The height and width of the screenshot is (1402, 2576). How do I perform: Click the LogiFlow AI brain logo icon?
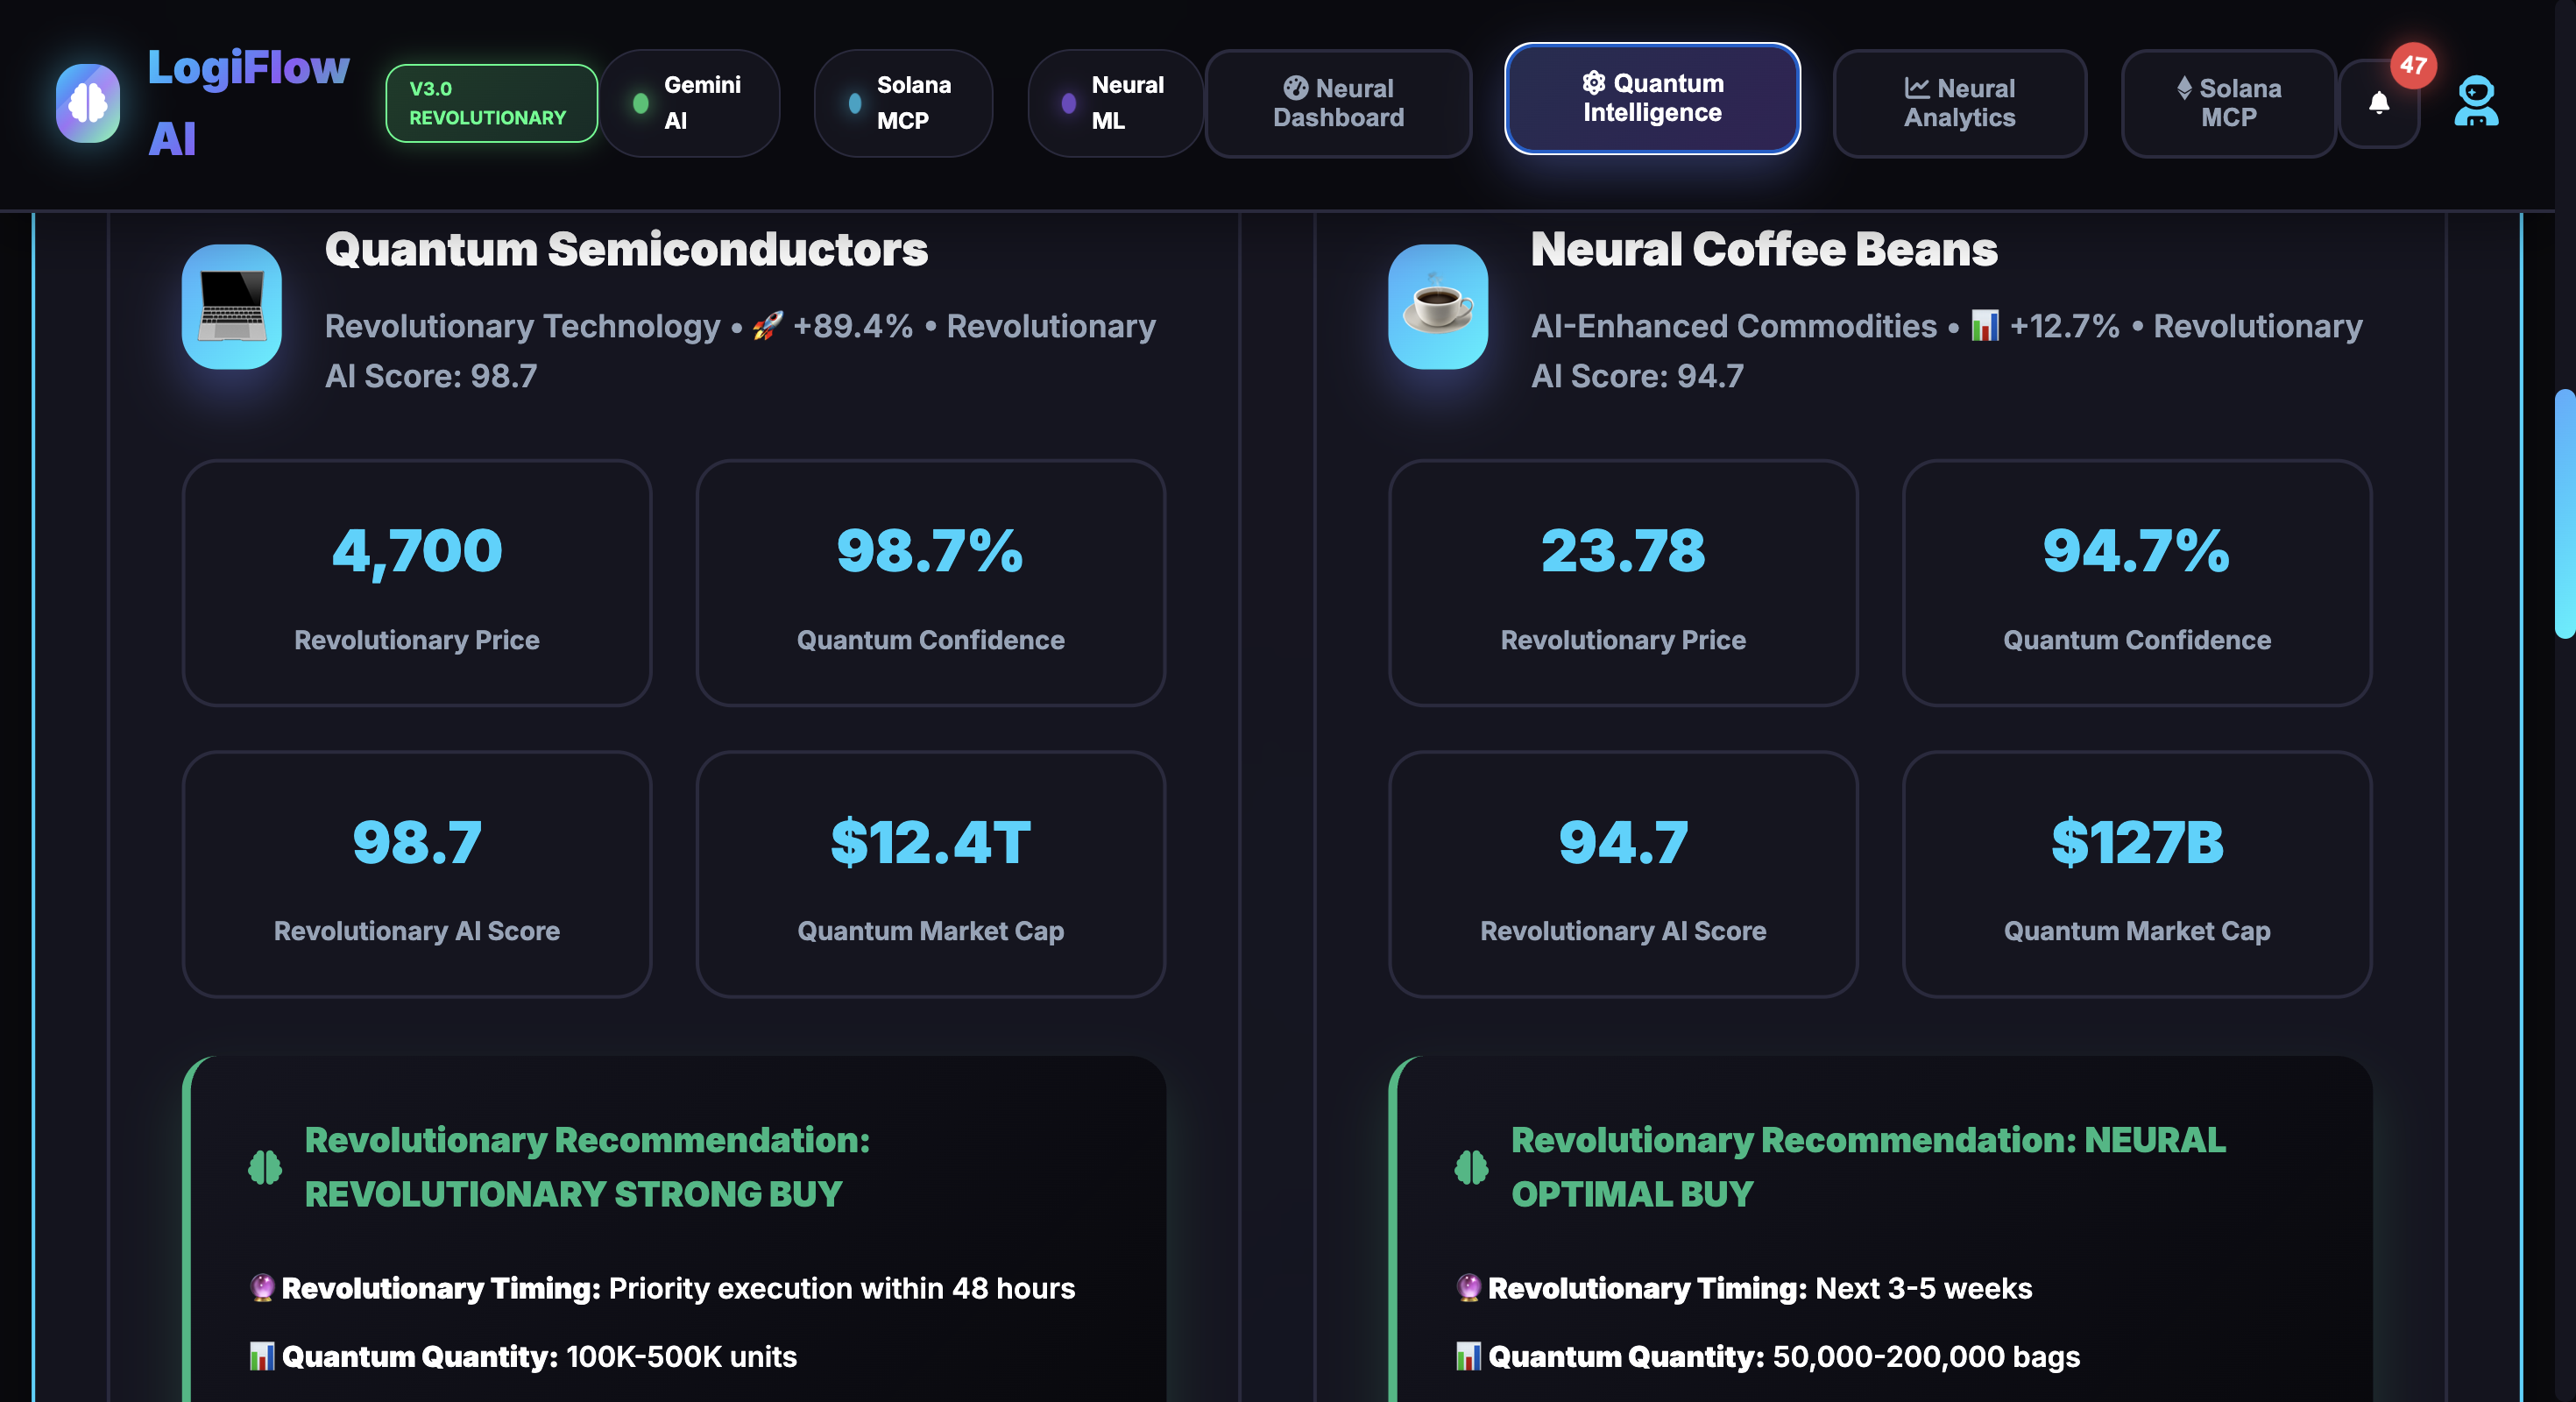(88, 103)
